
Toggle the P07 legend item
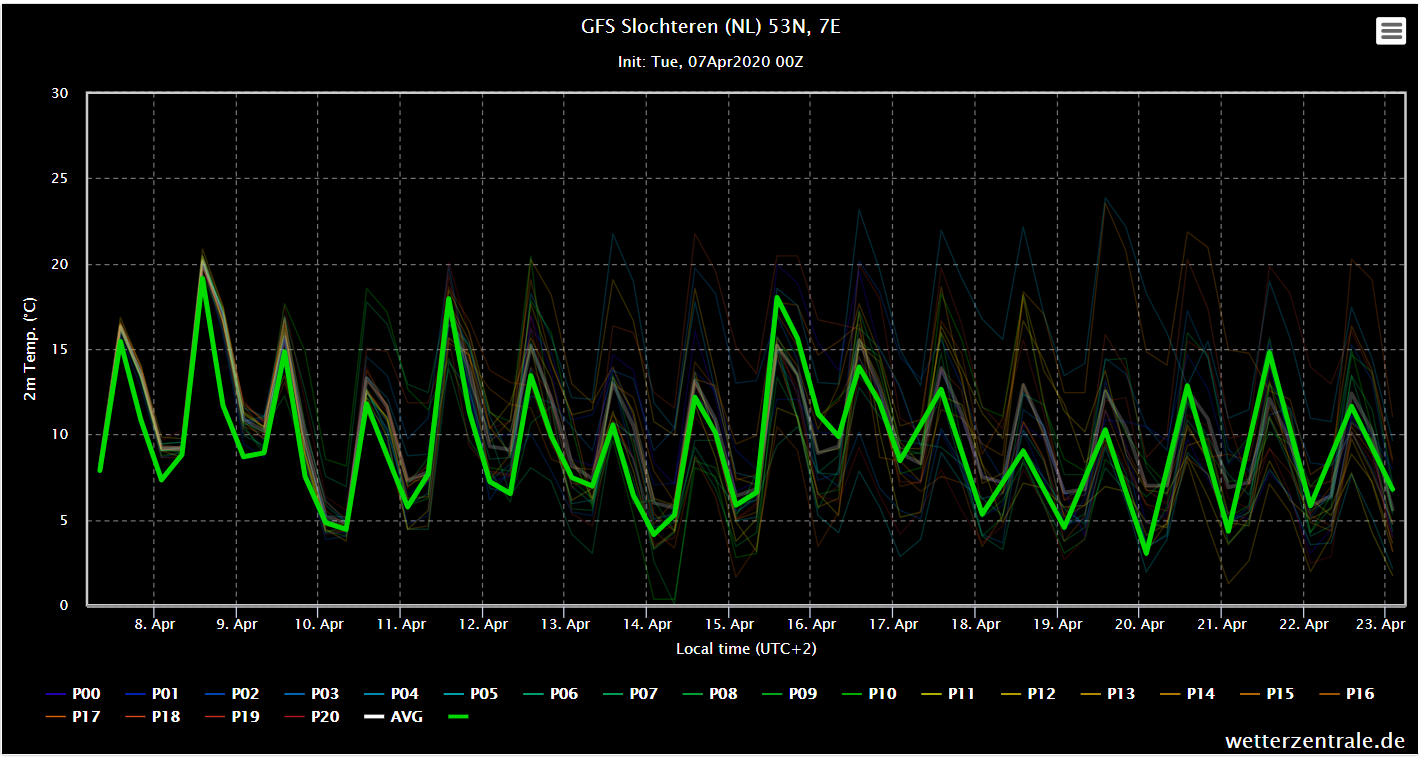click(x=629, y=693)
